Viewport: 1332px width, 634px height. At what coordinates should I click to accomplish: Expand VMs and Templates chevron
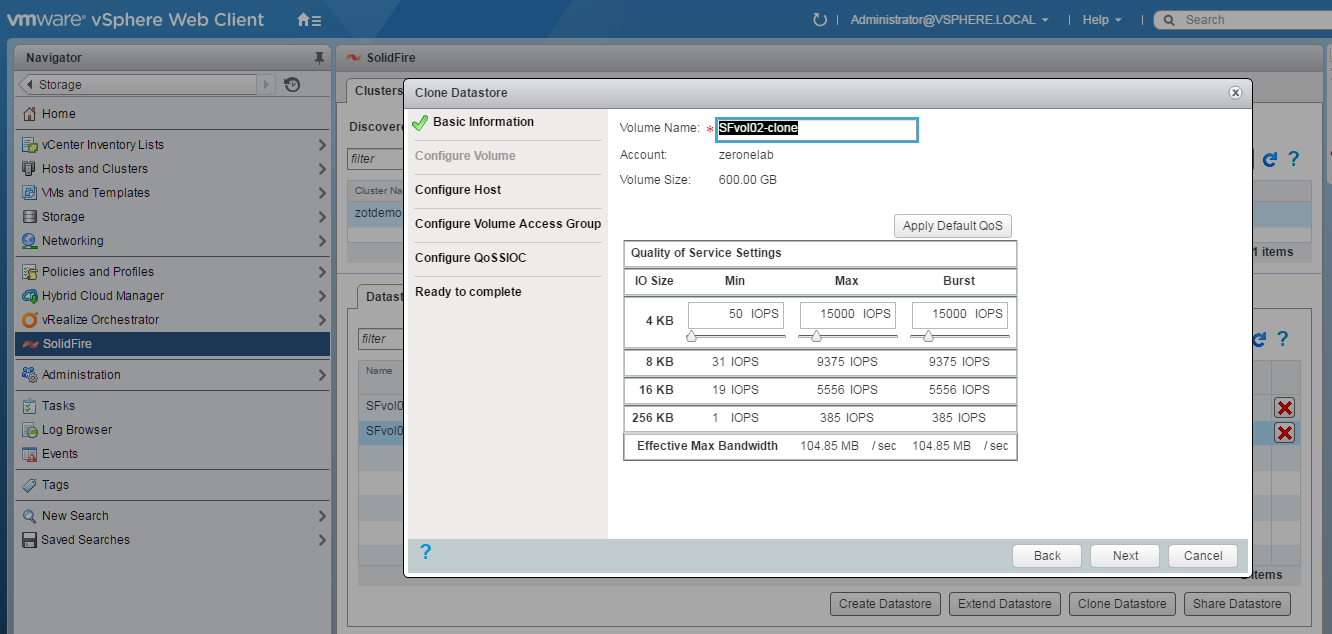coord(322,193)
